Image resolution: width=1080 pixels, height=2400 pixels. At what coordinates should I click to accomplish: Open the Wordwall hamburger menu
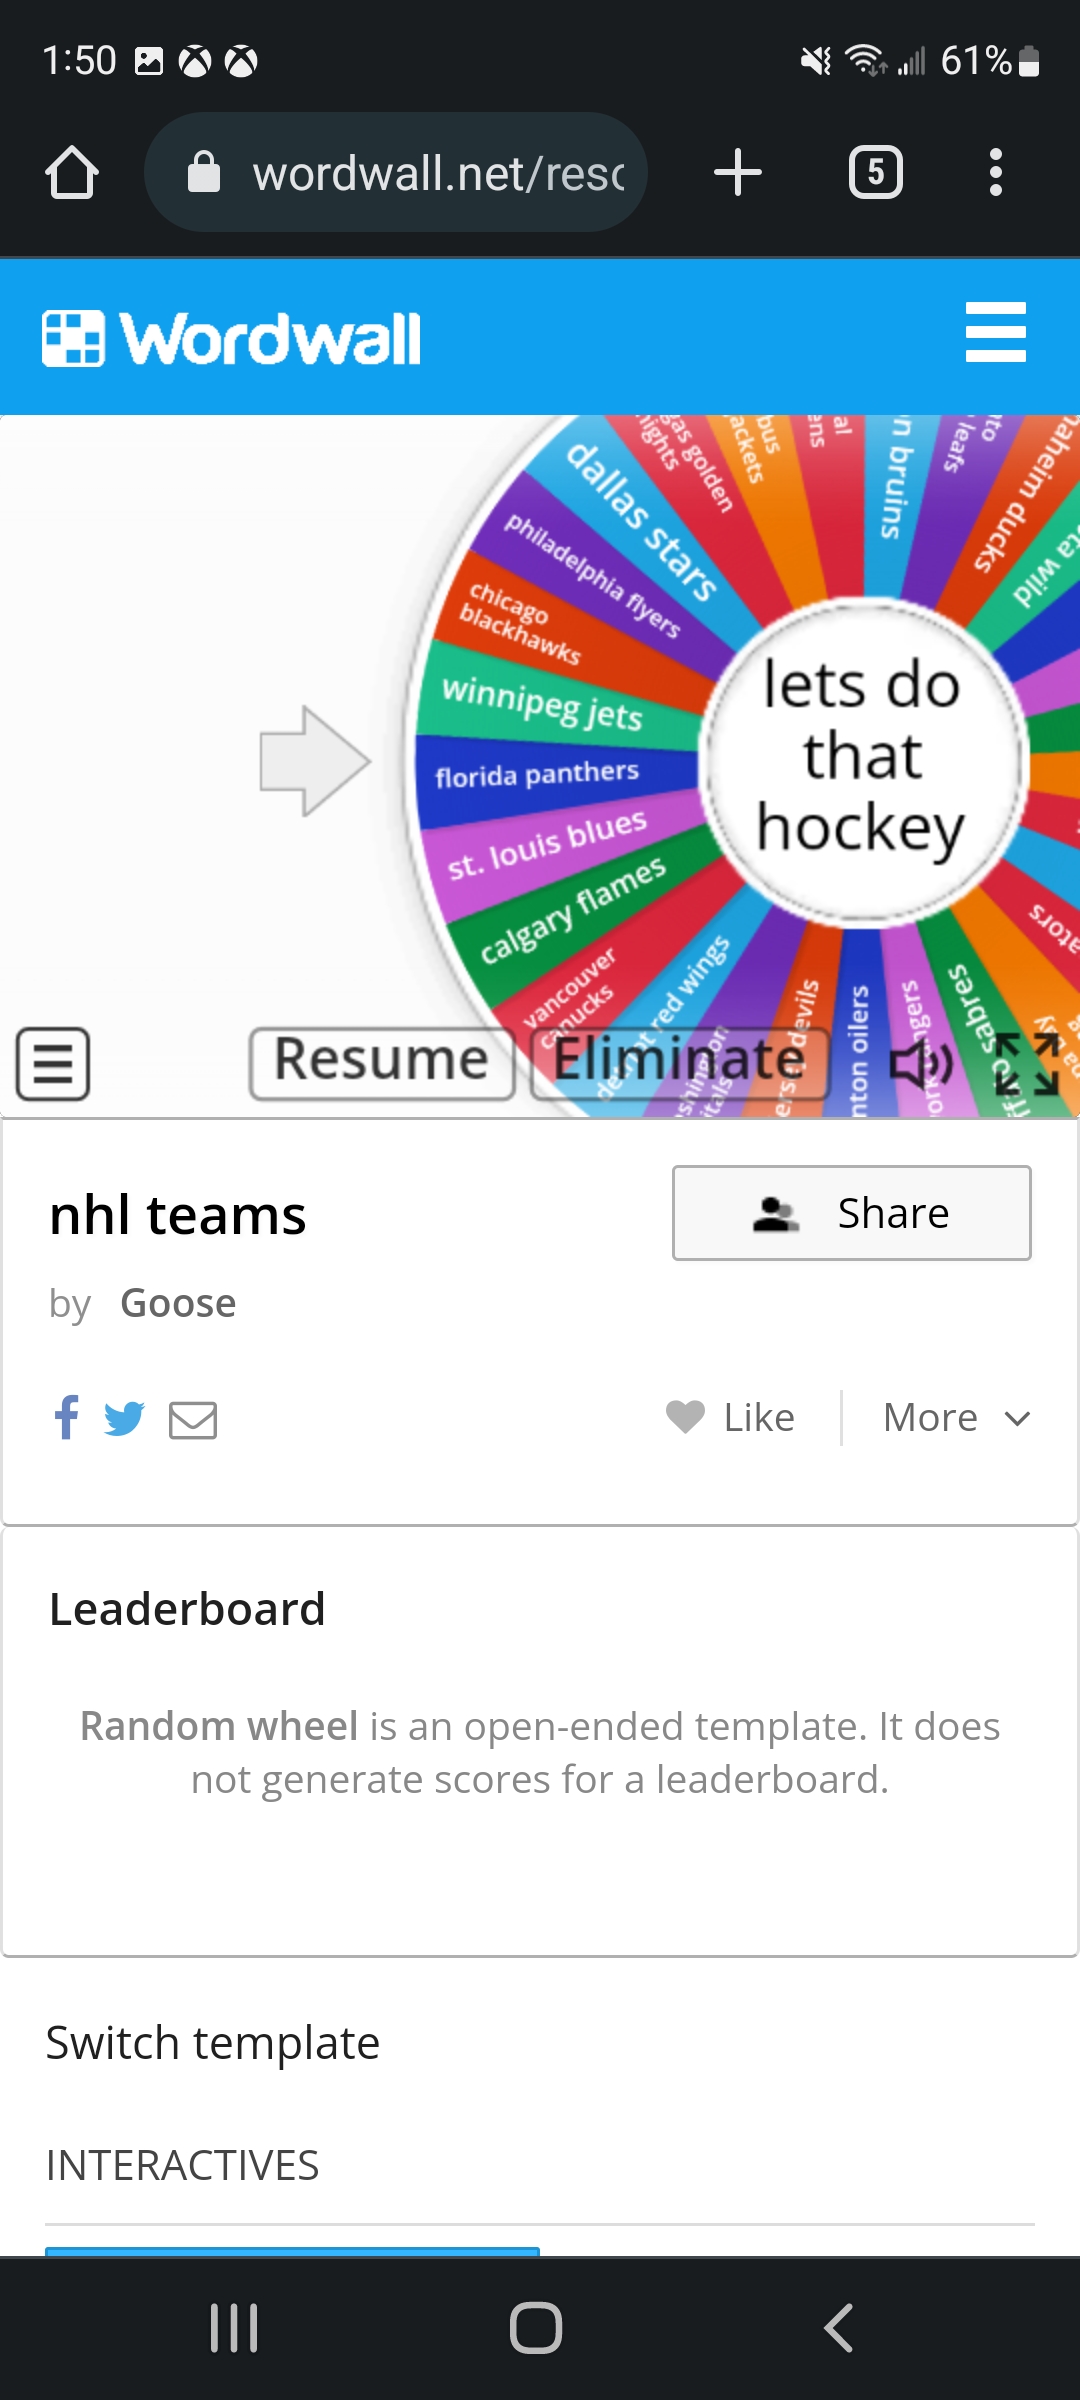995,333
